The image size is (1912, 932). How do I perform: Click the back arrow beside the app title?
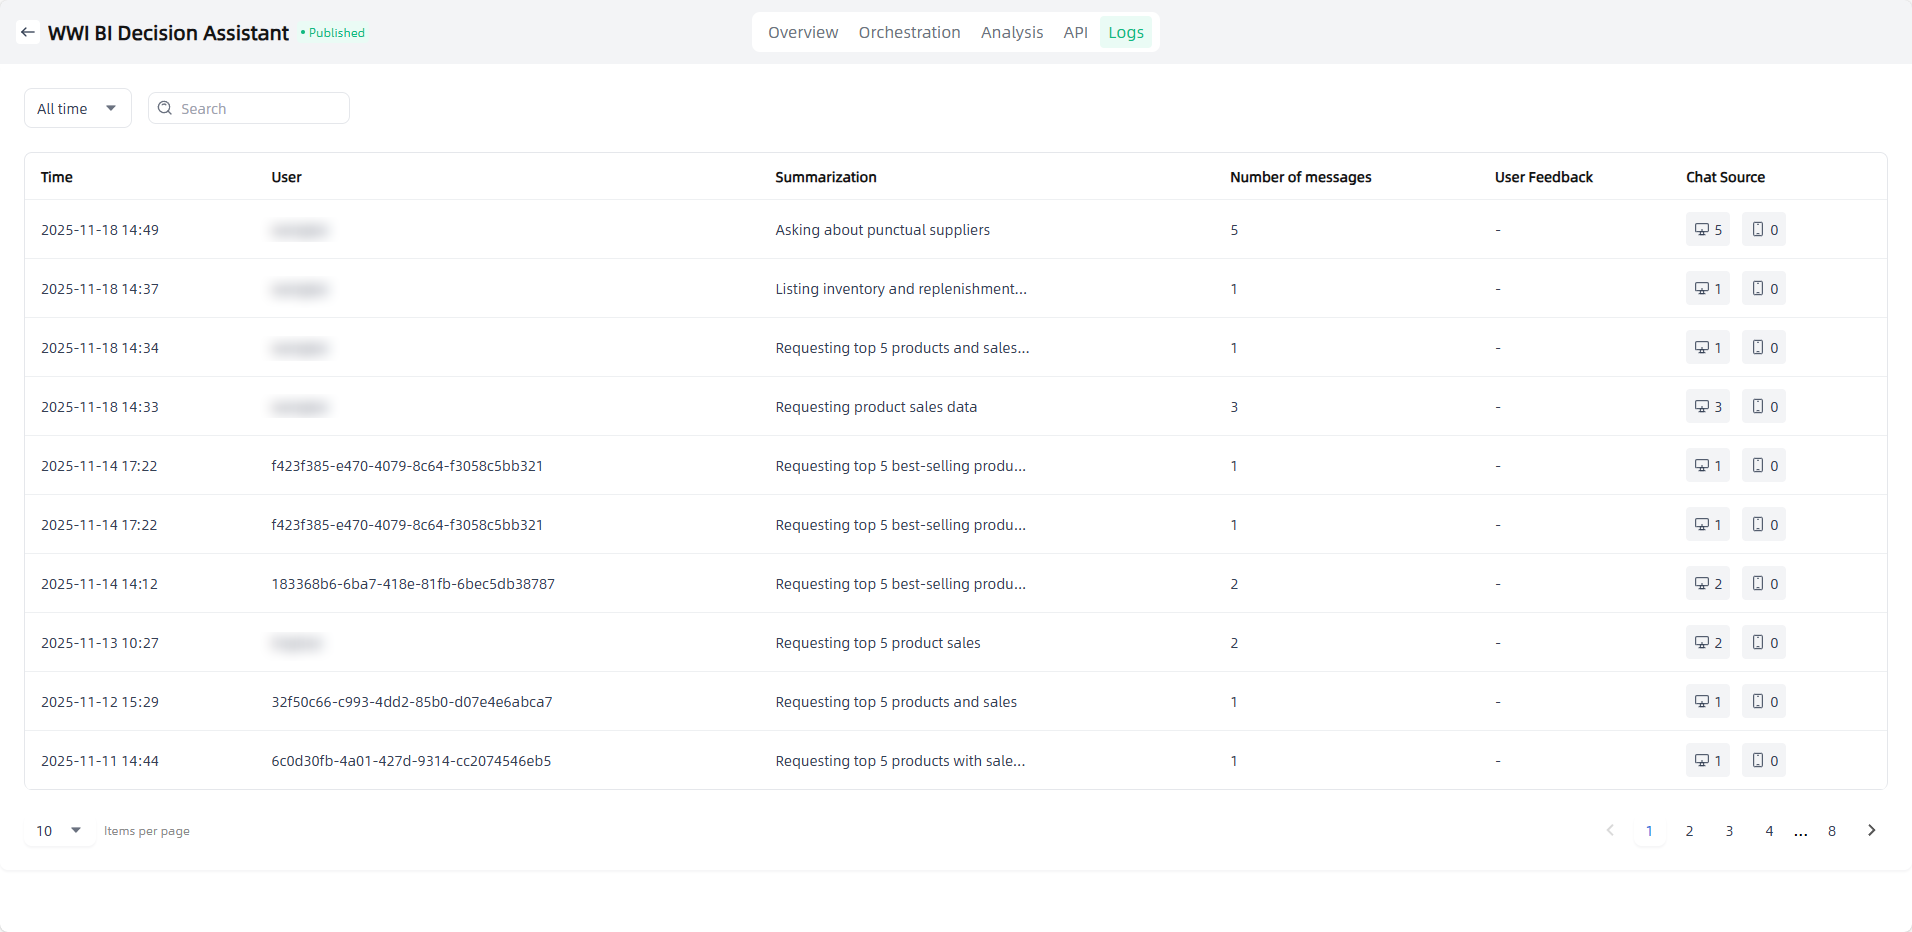(x=28, y=32)
